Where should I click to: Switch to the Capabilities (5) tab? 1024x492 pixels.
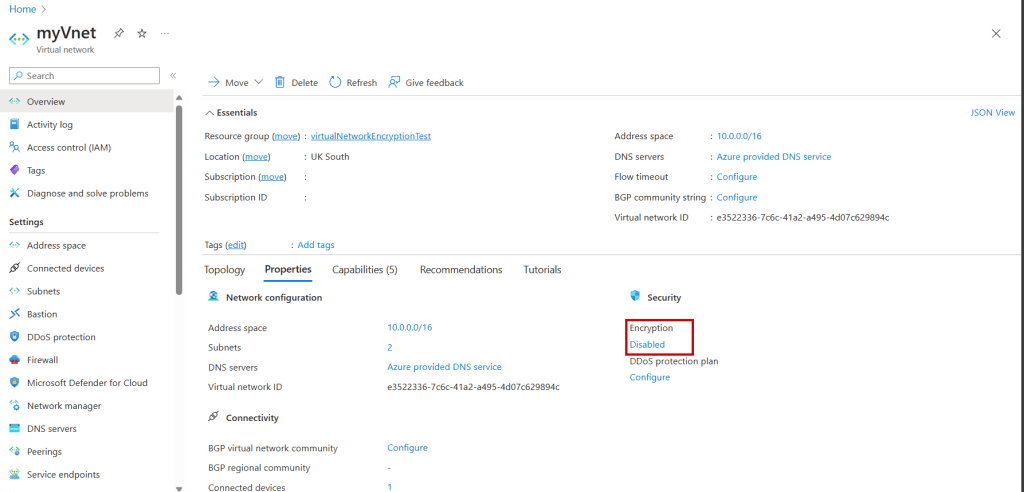pos(364,270)
